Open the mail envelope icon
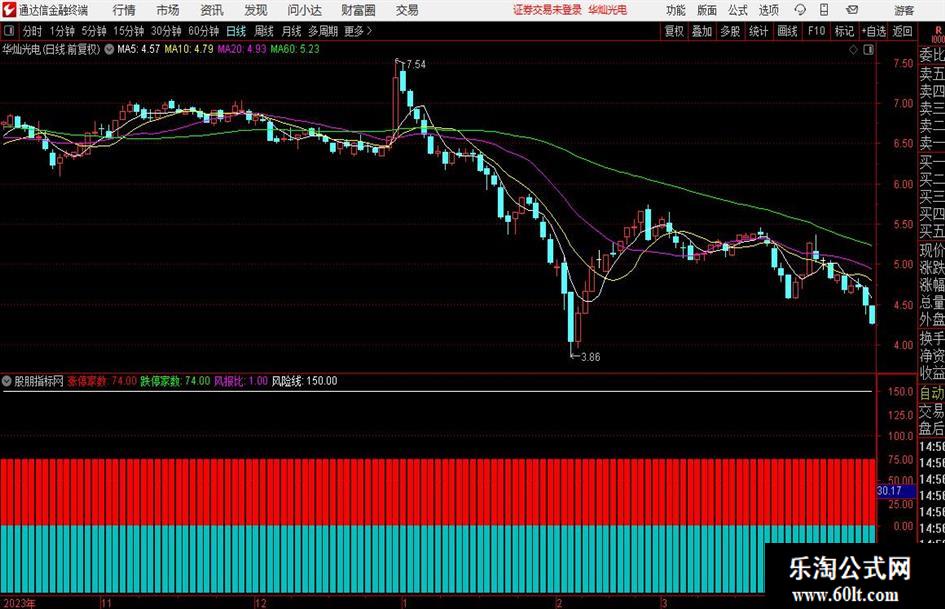The image size is (945, 609). pos(852,10)
